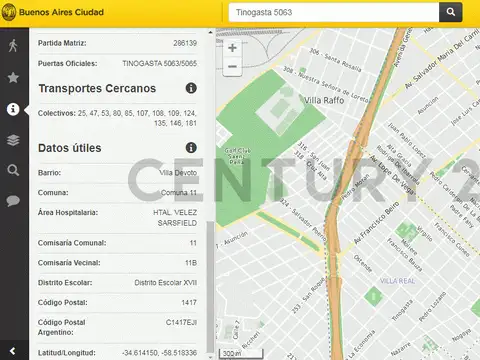
Task: Open the favorites star icon
Action: pyautogui.click(x=13, y=77)
